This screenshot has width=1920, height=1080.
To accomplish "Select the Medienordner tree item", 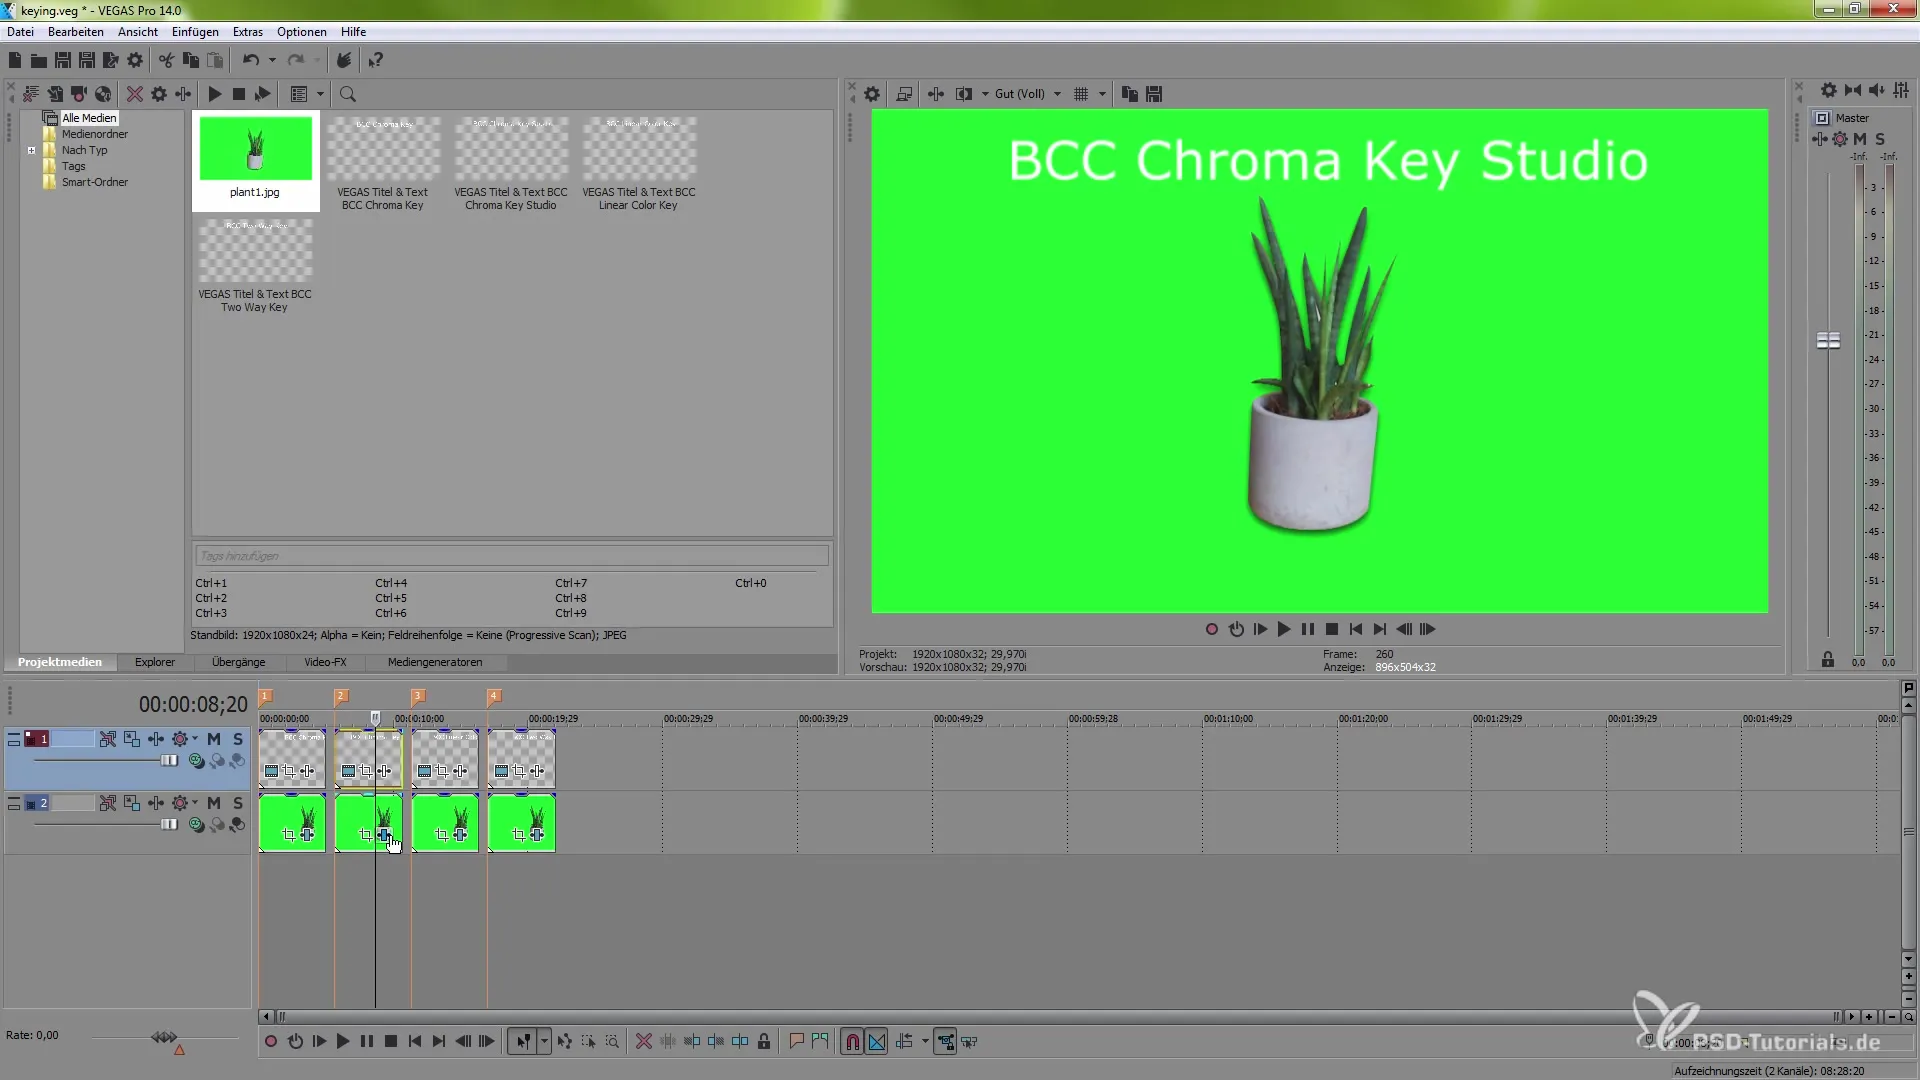I will [94, 134].
